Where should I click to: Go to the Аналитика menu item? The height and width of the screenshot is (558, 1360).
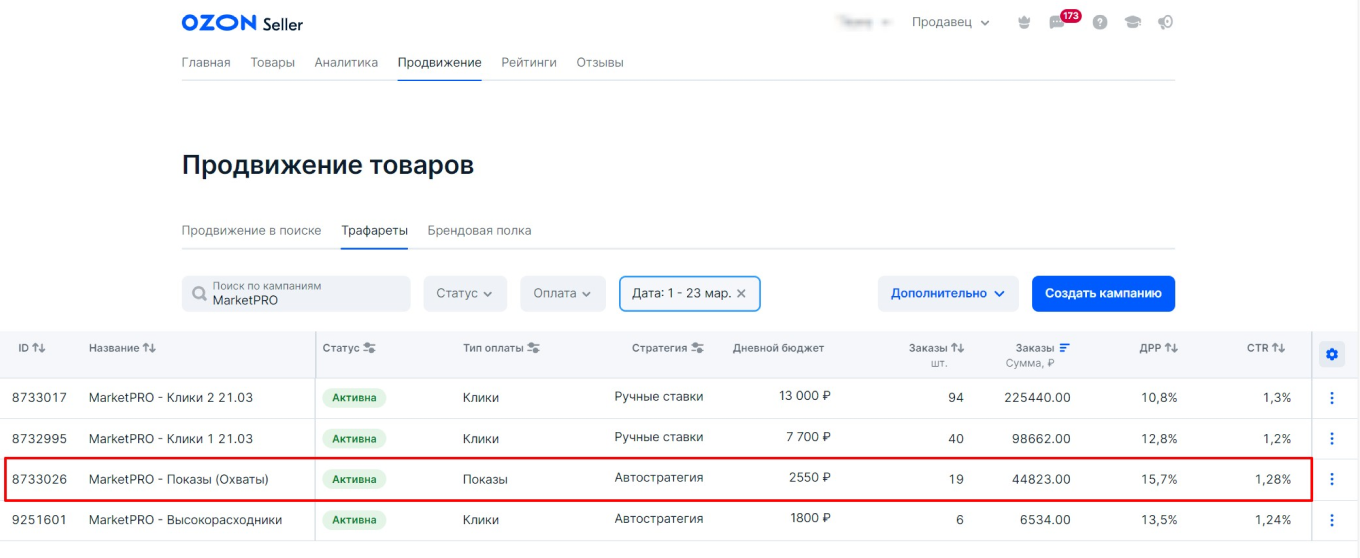pos(346,62)
